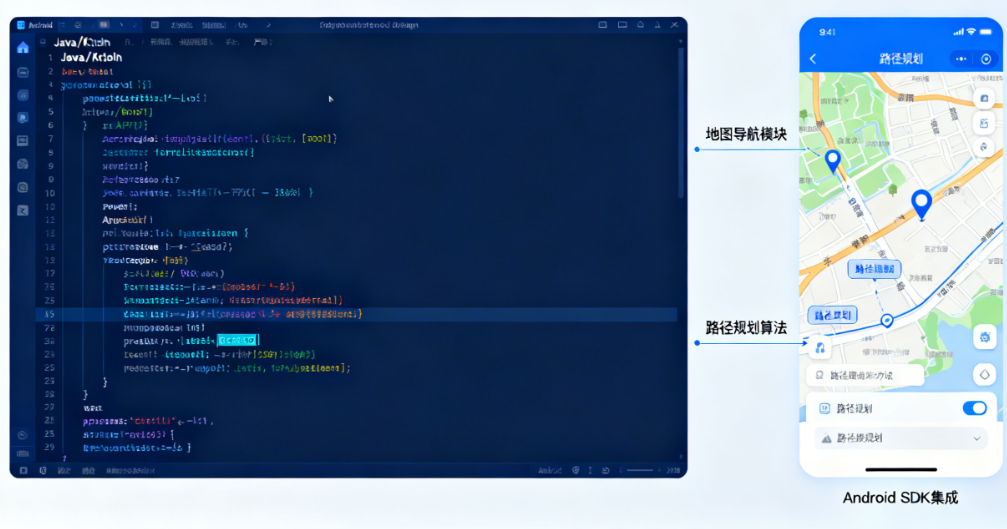This screenshot has width=1007, height=529.
Task: Select the Java/Kotlin tab in the editor
Action: [82, 42]
